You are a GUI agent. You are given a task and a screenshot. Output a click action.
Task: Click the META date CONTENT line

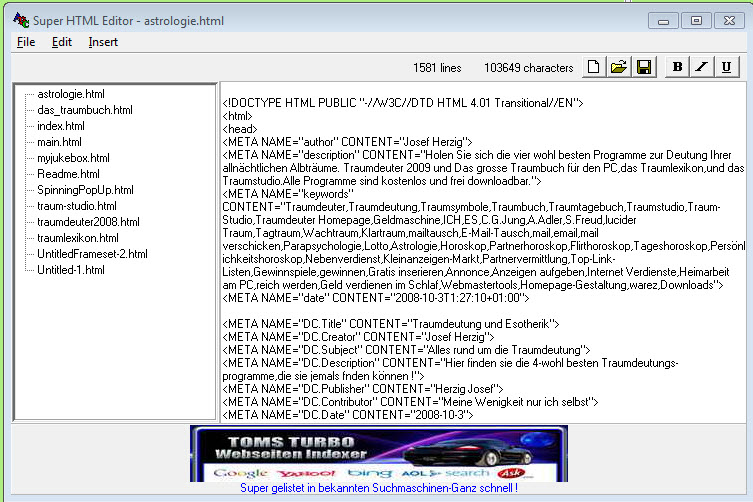(376, 298)
